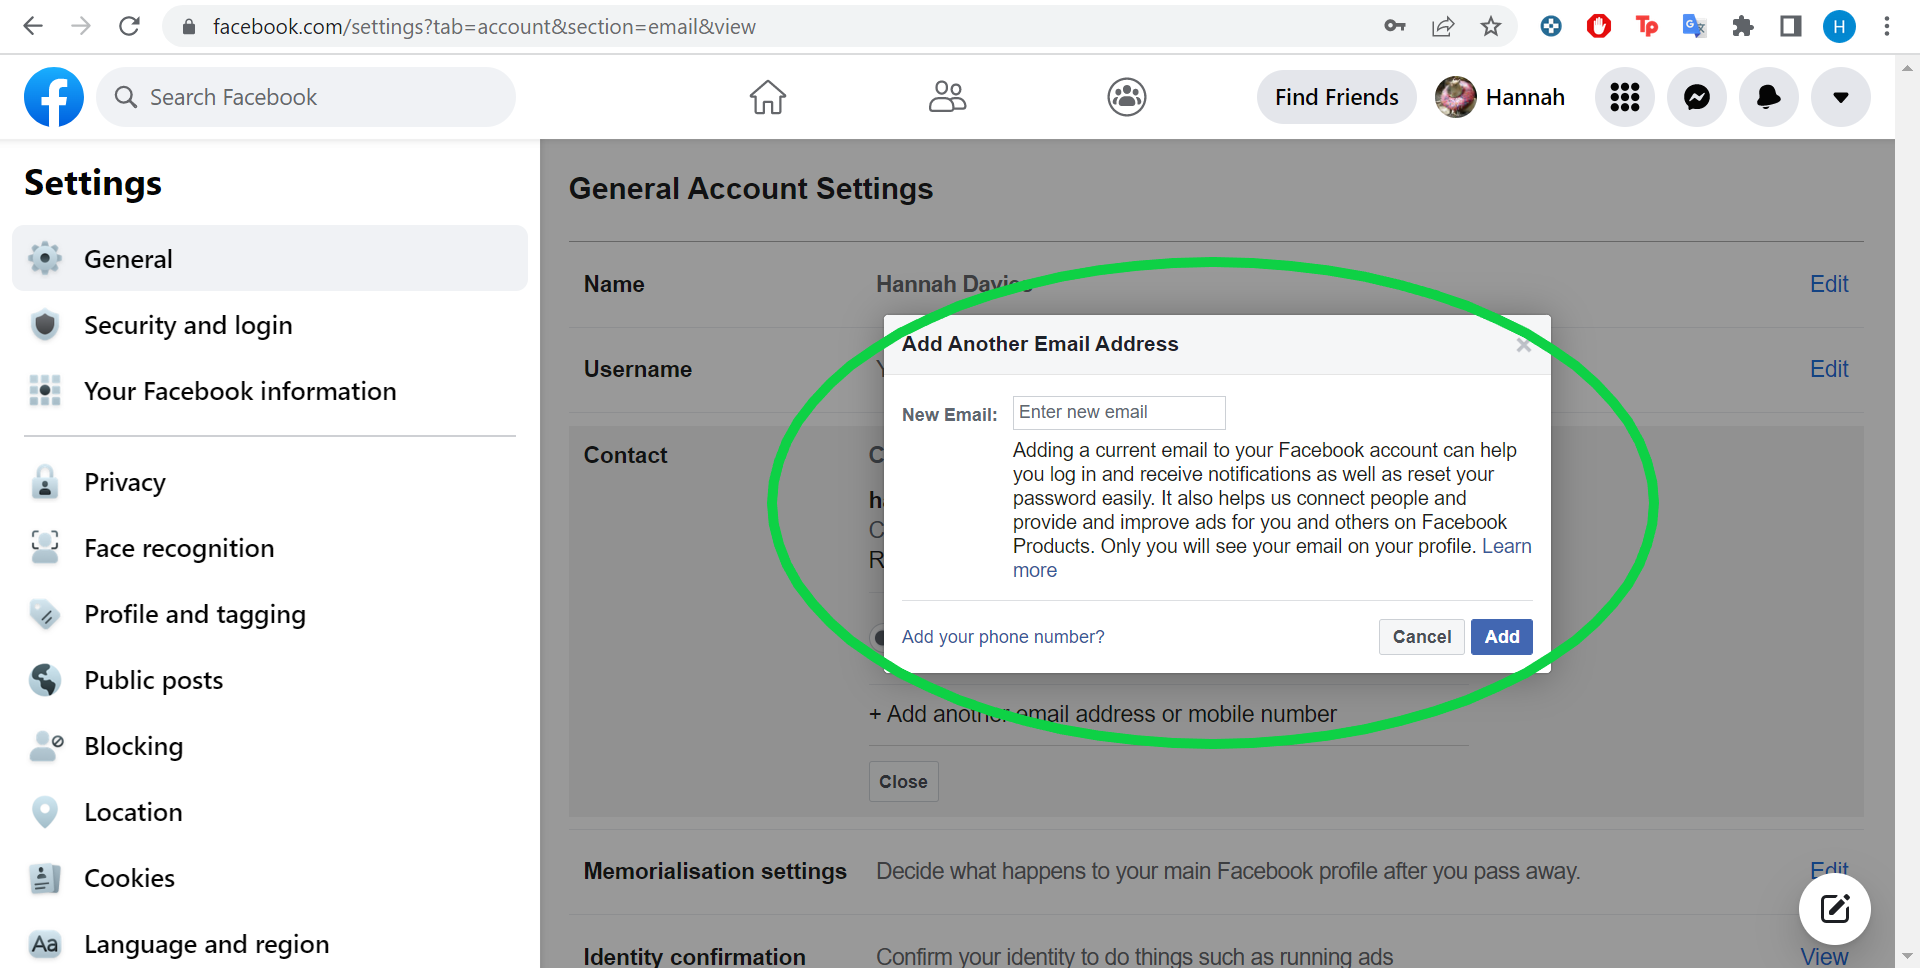Open Security and login settings
Screen dimensions: 1920x968
(x=270, y=325)
